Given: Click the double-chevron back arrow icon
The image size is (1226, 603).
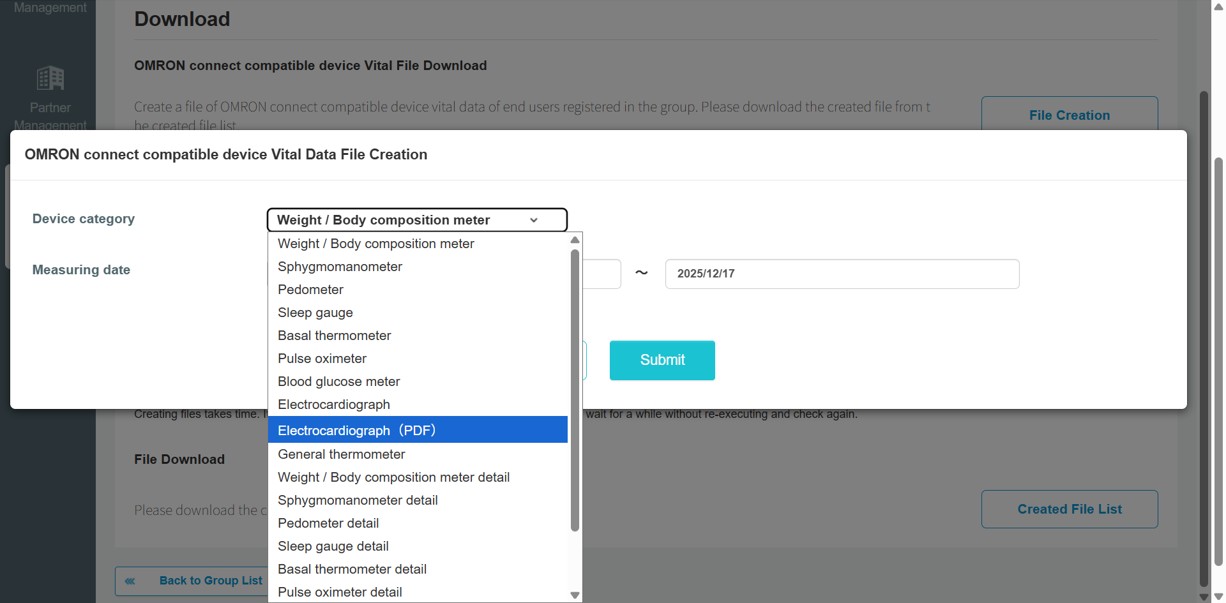Looking at the screenshot, I should 130,581.
